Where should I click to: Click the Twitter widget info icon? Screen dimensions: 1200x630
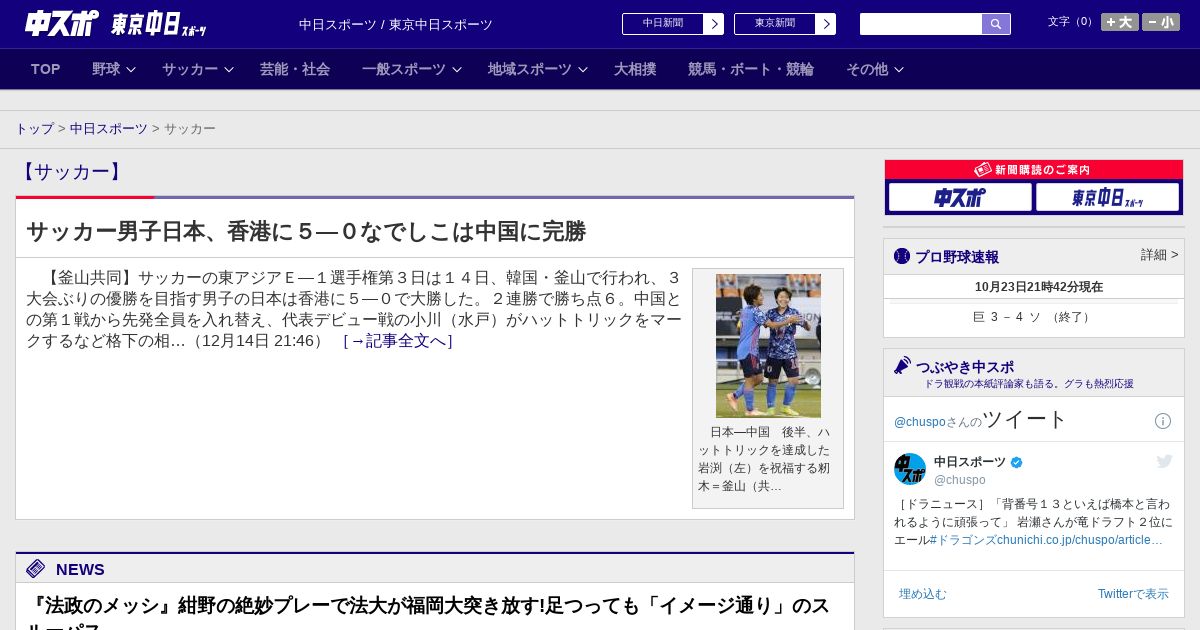1163,421
